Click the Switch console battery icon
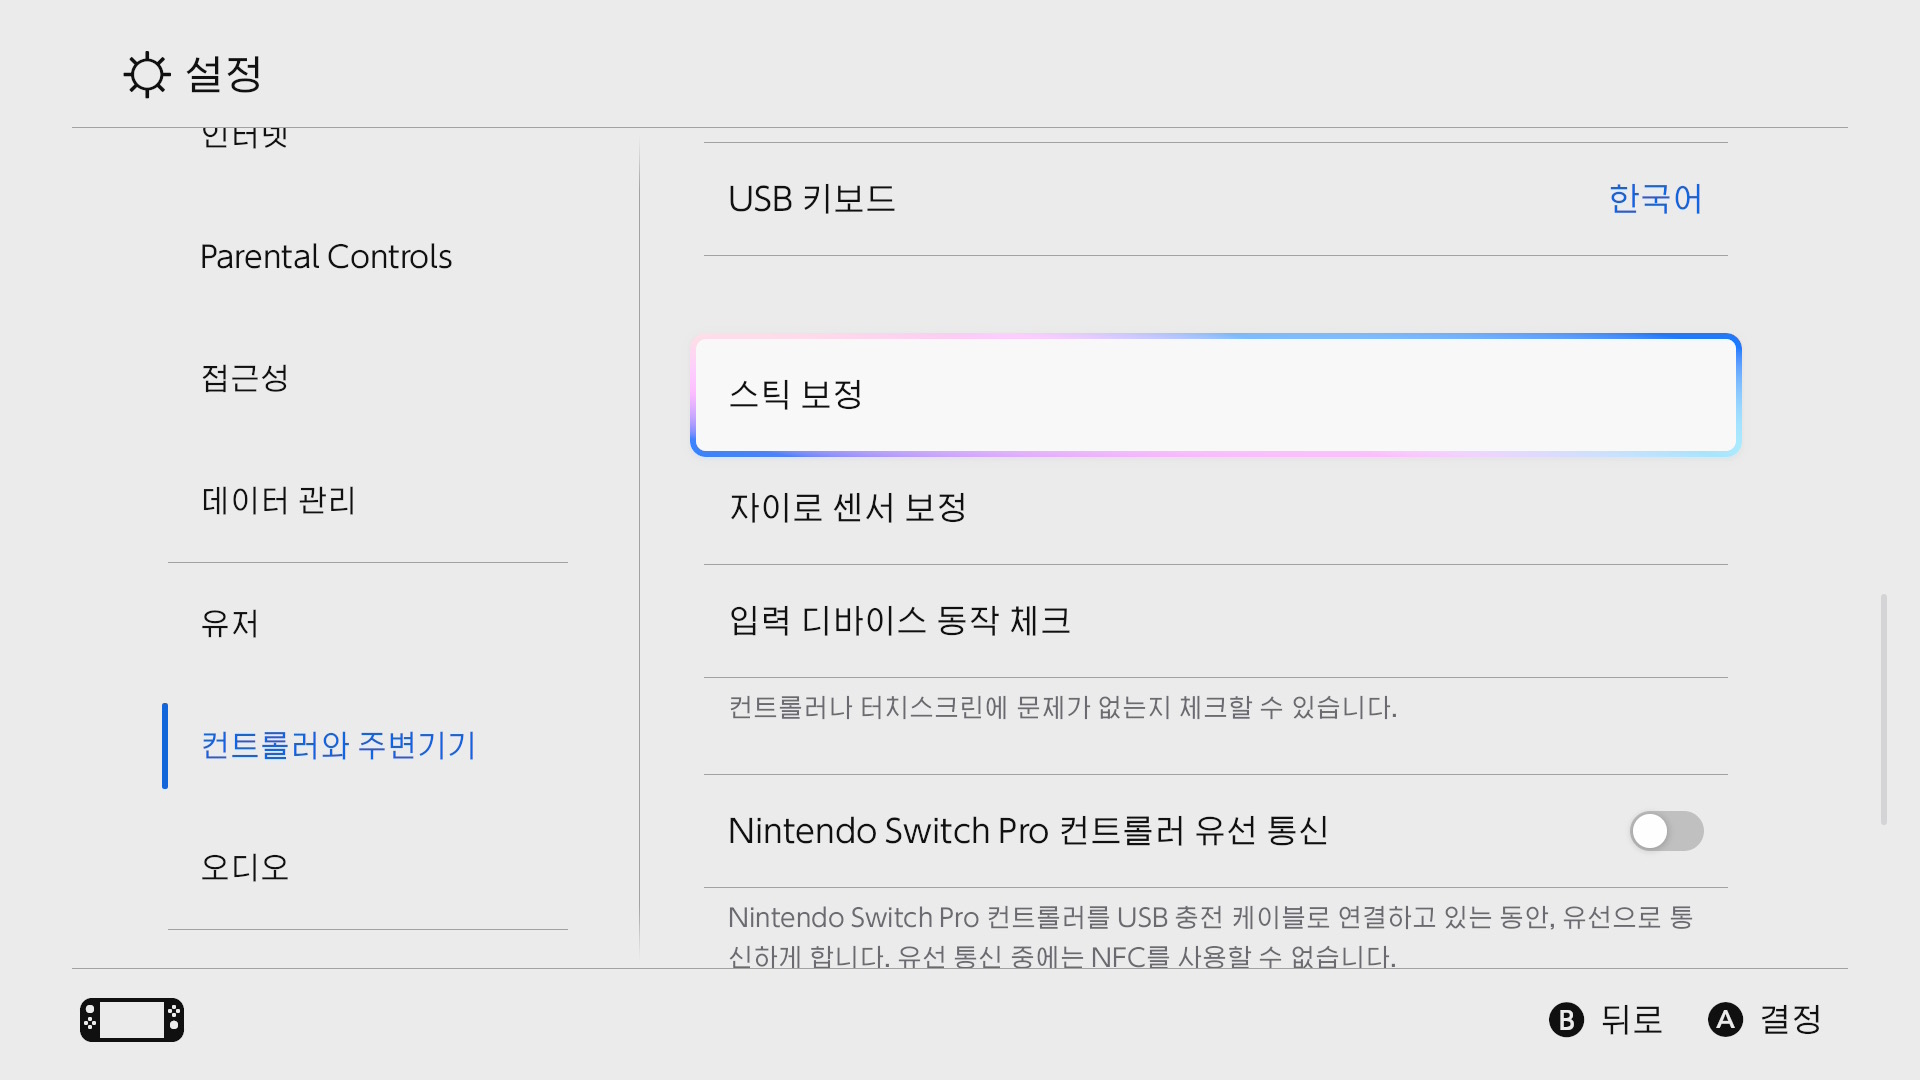Screen dimensions: 1920x1080 (131, 1019)
